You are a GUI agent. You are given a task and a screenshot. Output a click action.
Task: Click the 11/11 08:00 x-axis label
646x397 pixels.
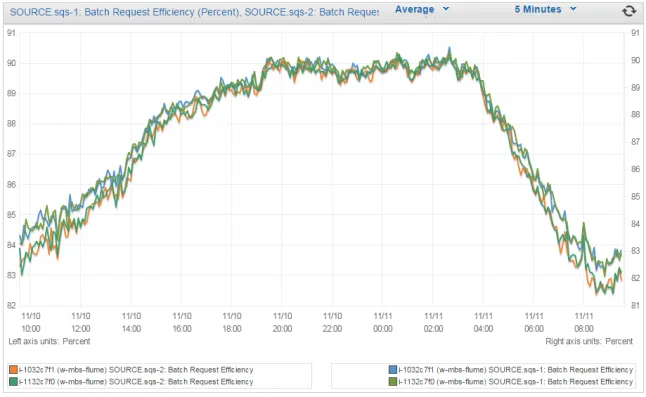(584, 322)
